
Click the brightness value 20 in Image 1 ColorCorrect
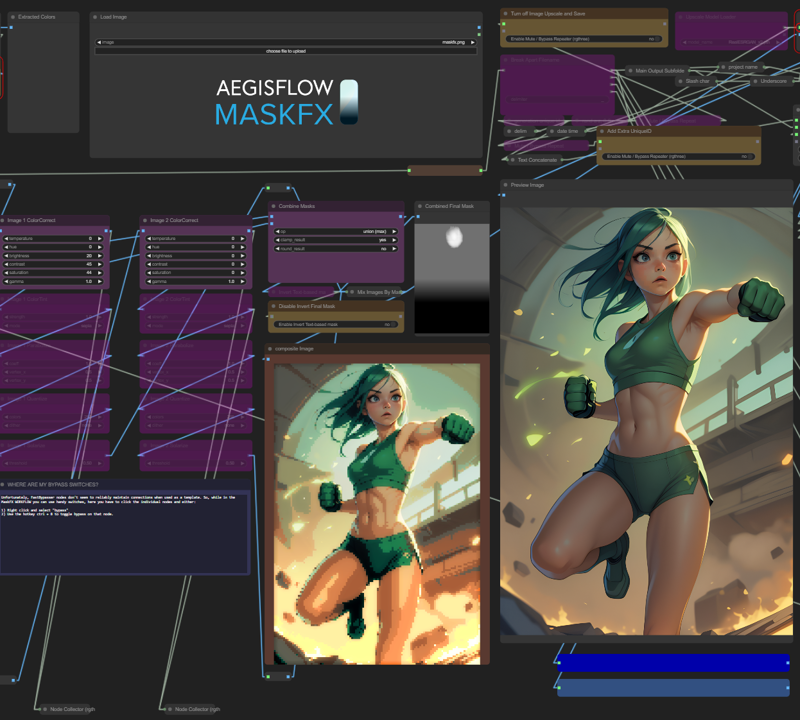[89, 256]
